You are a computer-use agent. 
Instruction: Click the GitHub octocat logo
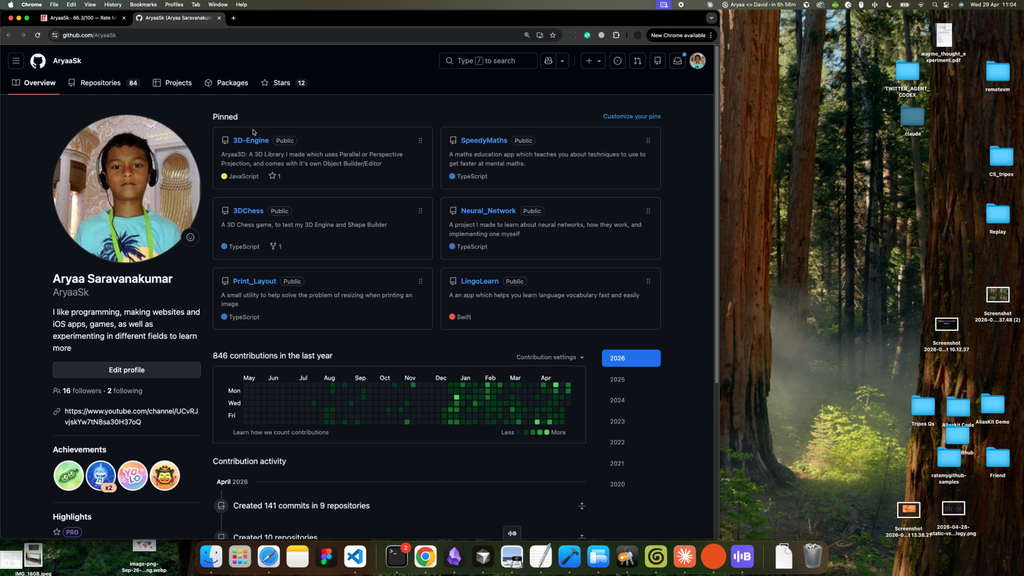(38, 61)
